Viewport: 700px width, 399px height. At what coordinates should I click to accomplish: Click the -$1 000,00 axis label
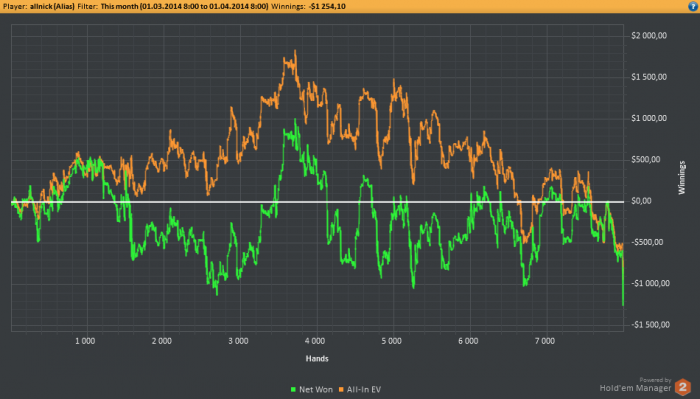point(650,283)
